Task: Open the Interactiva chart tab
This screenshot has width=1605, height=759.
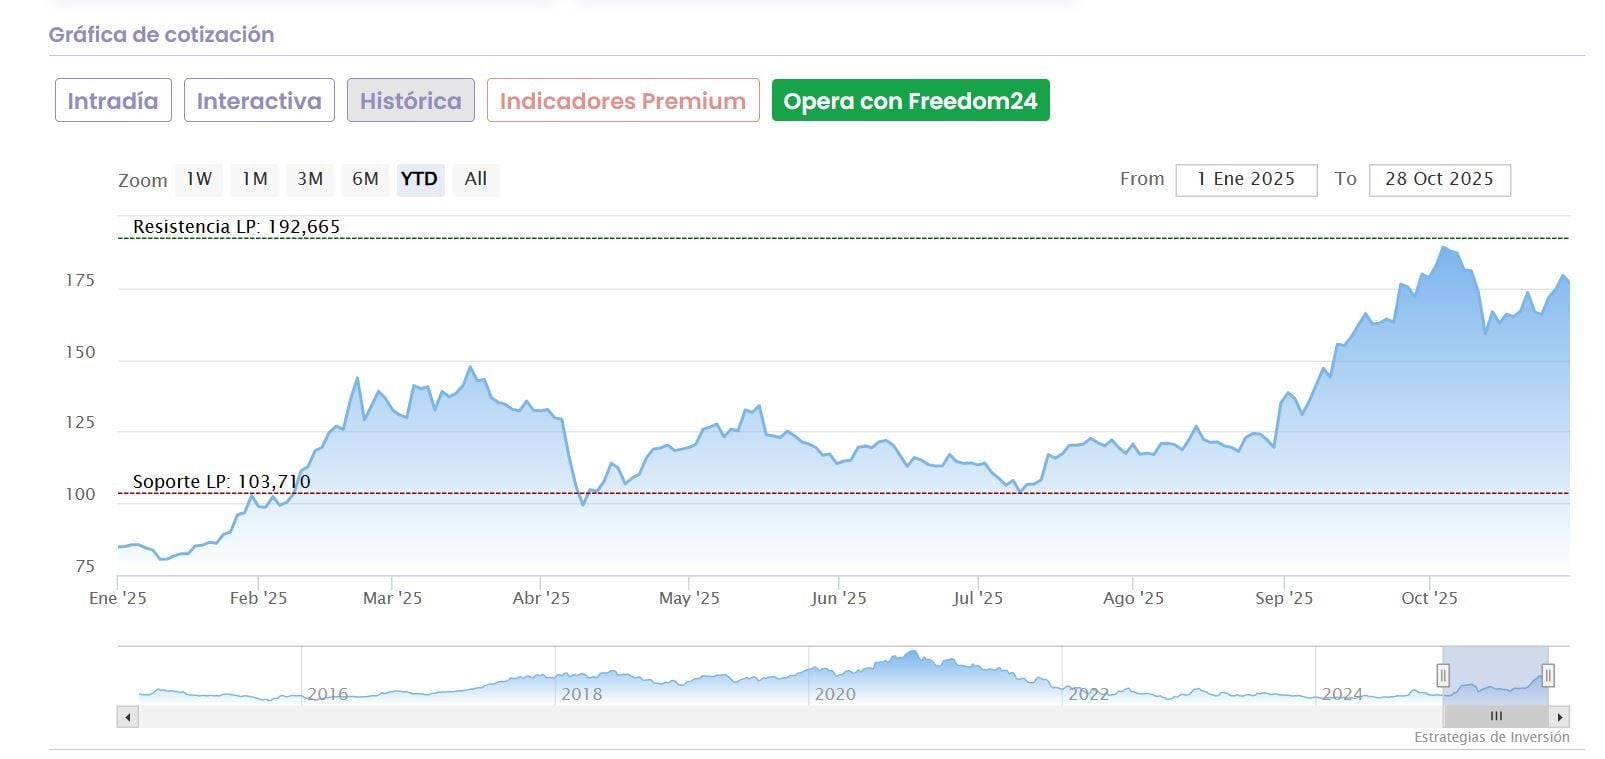Action: click(x=259, y=101)
